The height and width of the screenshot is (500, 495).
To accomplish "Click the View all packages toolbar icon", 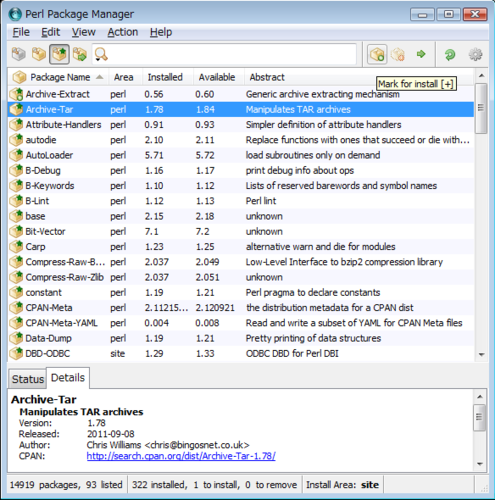I will click(x=19, y=54).
